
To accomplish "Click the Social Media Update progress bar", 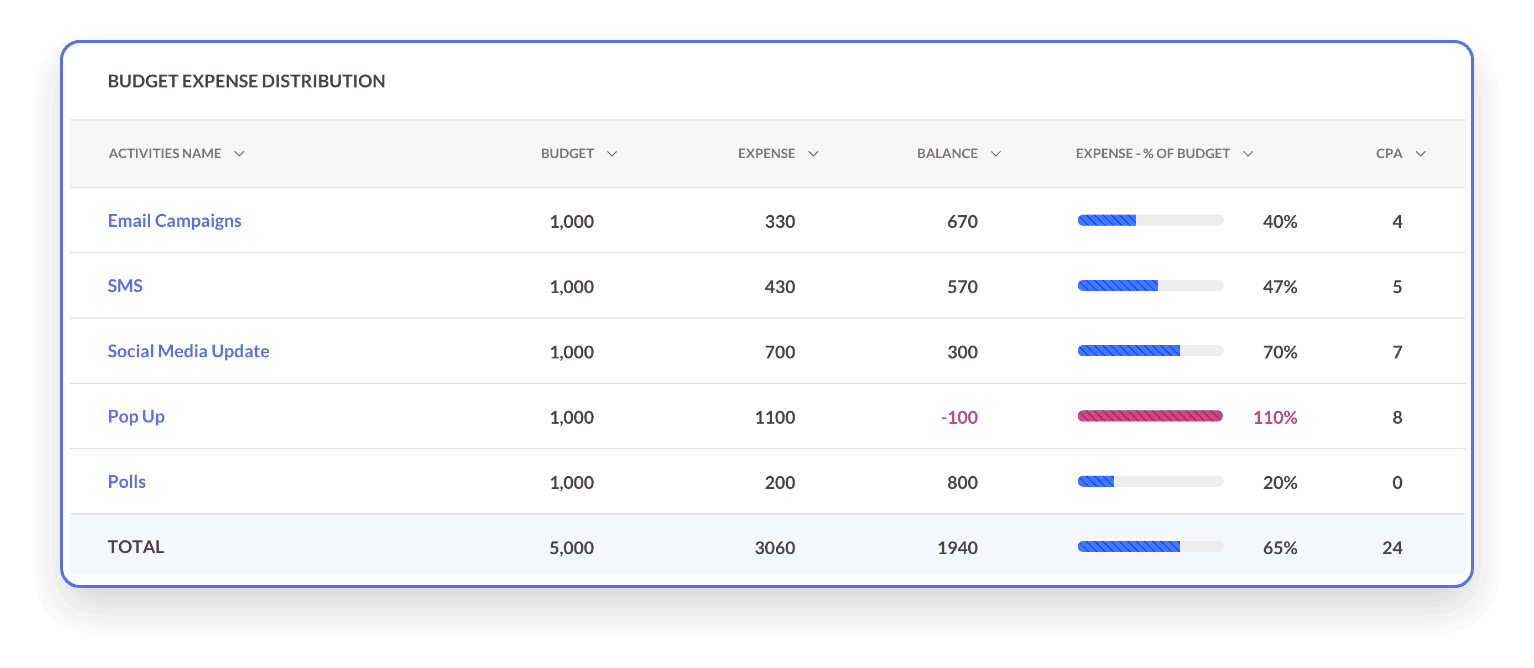I will (x=1150, y=351).
